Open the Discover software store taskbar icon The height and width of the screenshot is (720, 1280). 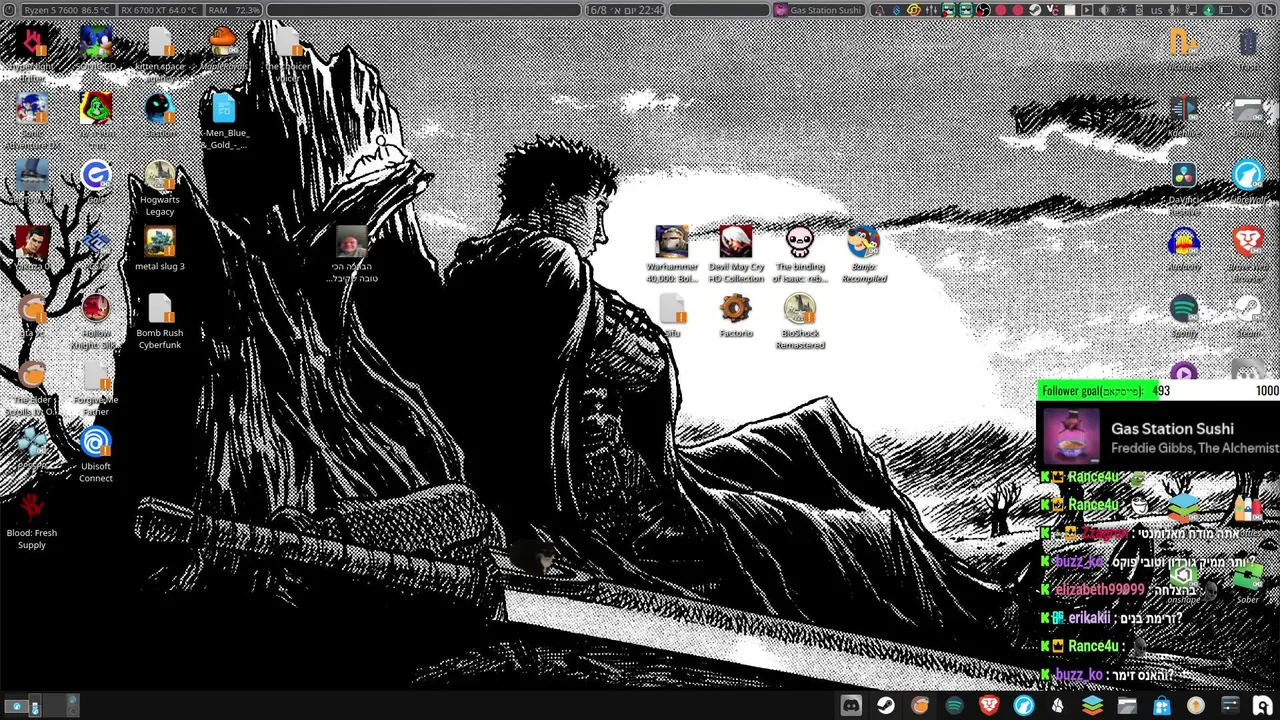pyautogui.click(x=1161, y=706)
